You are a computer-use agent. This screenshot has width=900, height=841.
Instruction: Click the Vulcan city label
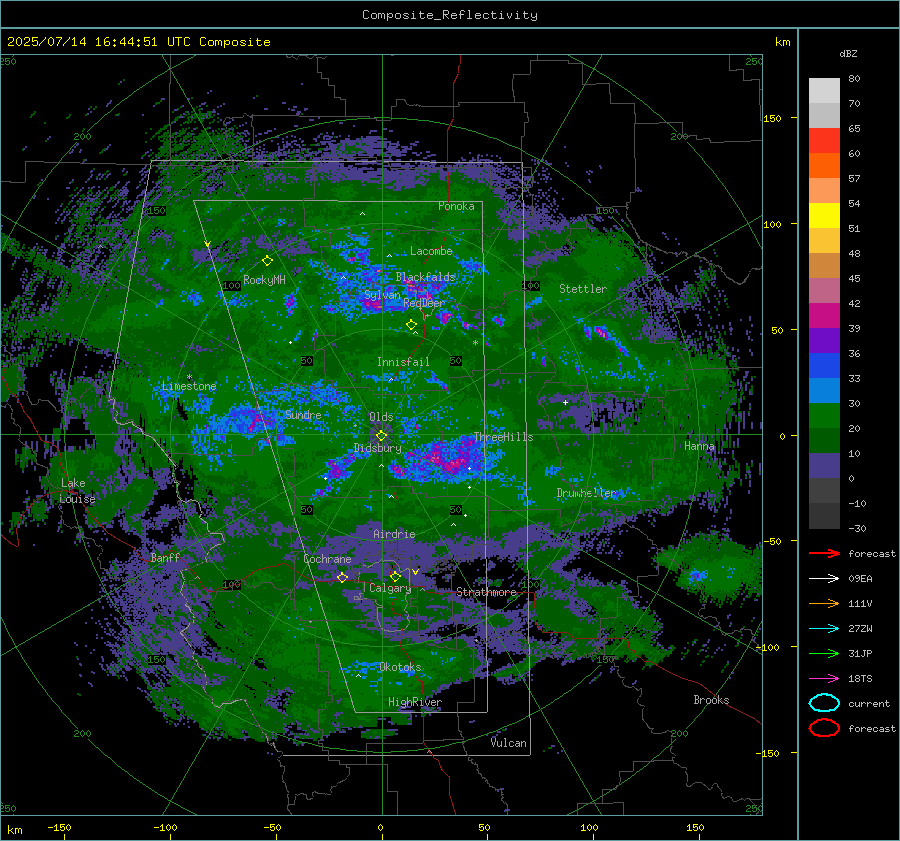pos(509,743)
